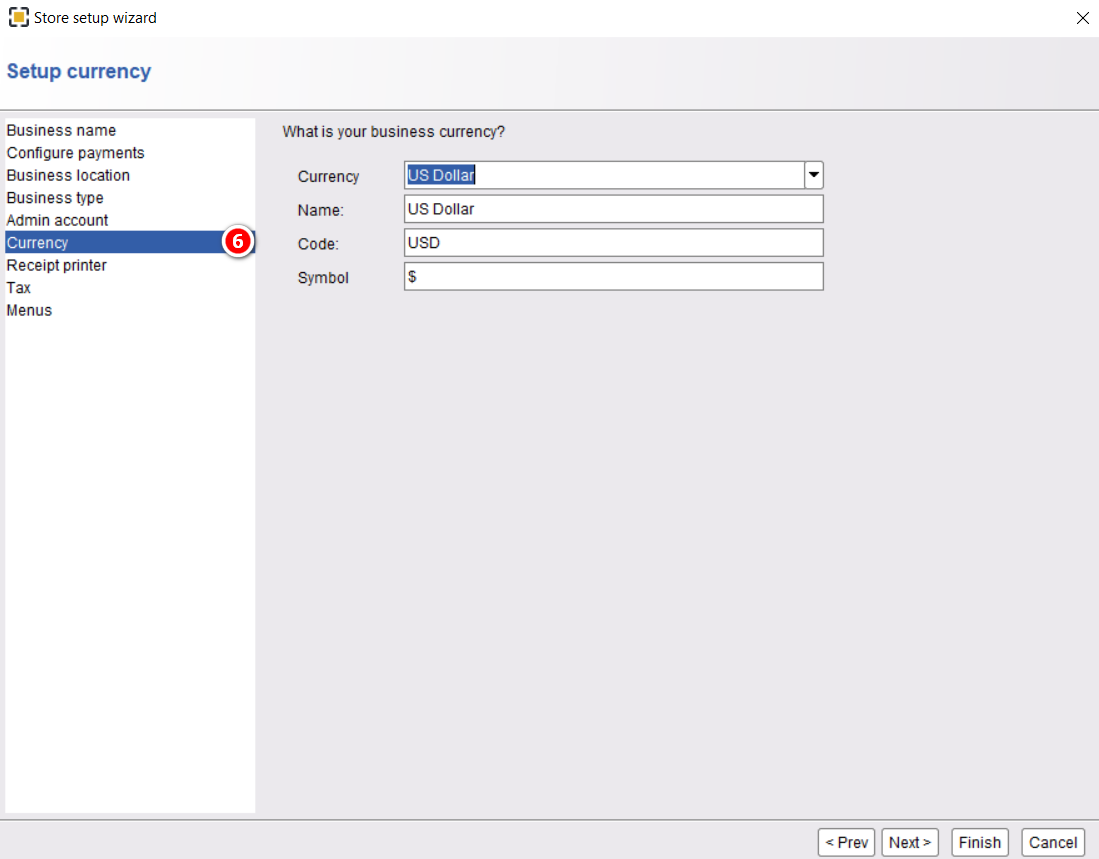Cancel the store setup wizard
The width and height of the screenshot is (1099, 859).
pyautogui.click(x=1053, y=842)
